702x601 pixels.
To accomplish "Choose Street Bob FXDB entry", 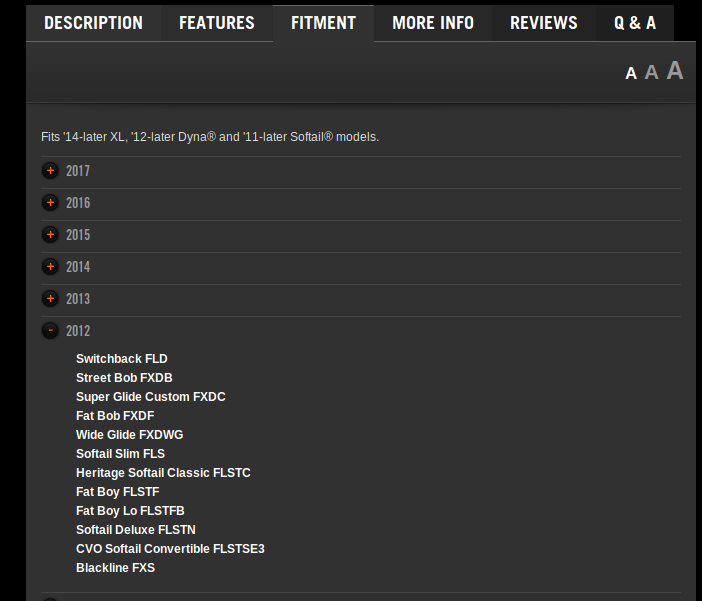I will click(x=124, y=378).
